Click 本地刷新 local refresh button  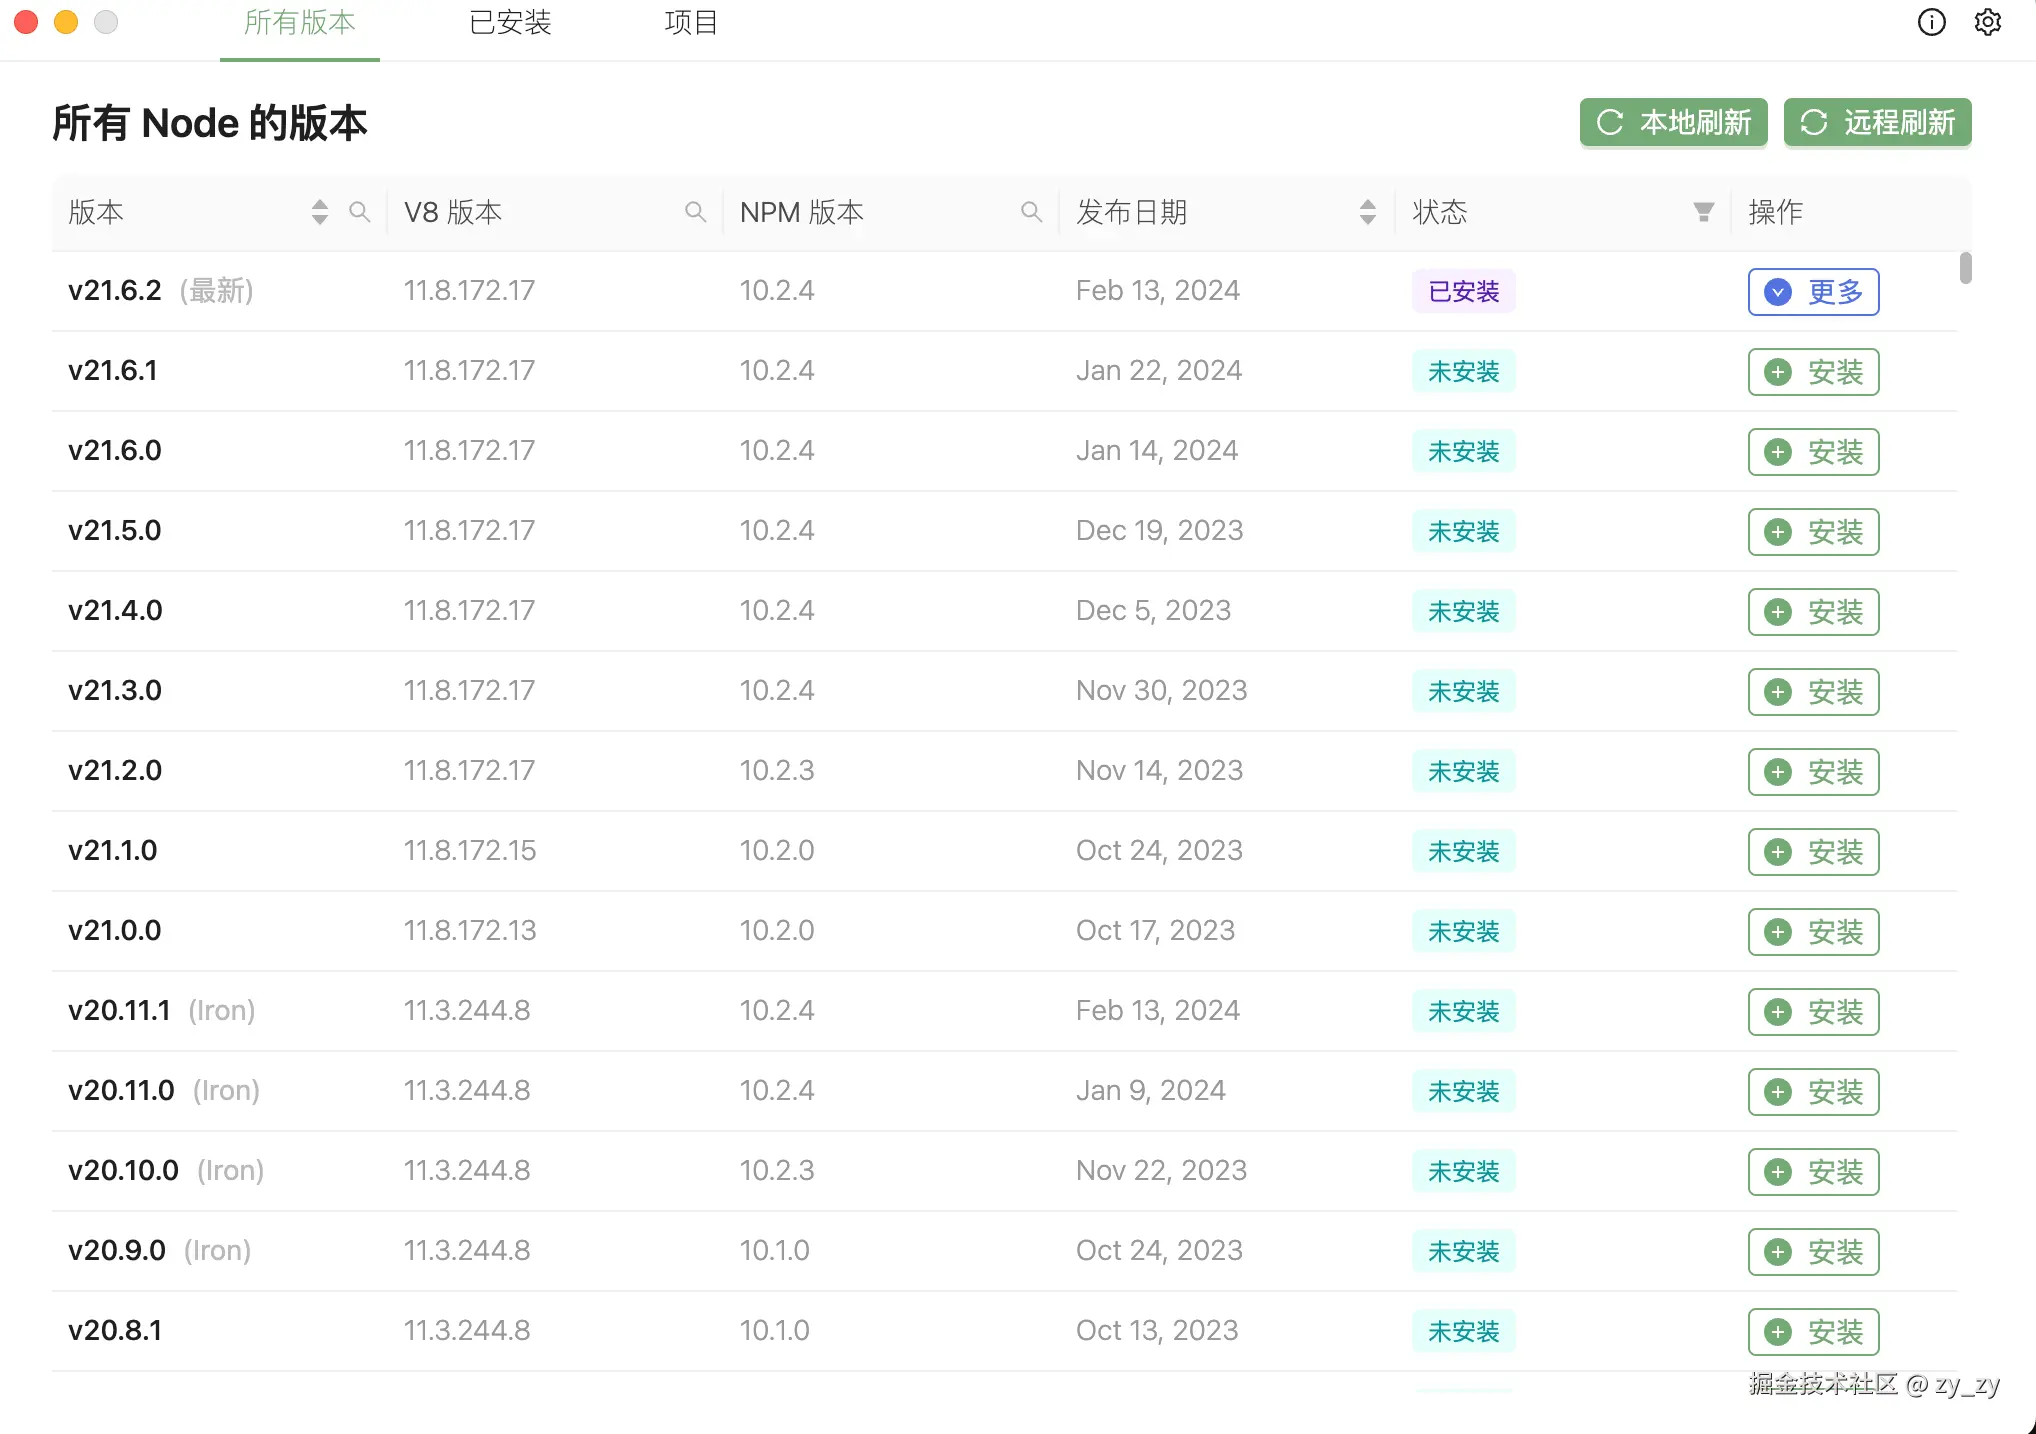(1673, 122)
